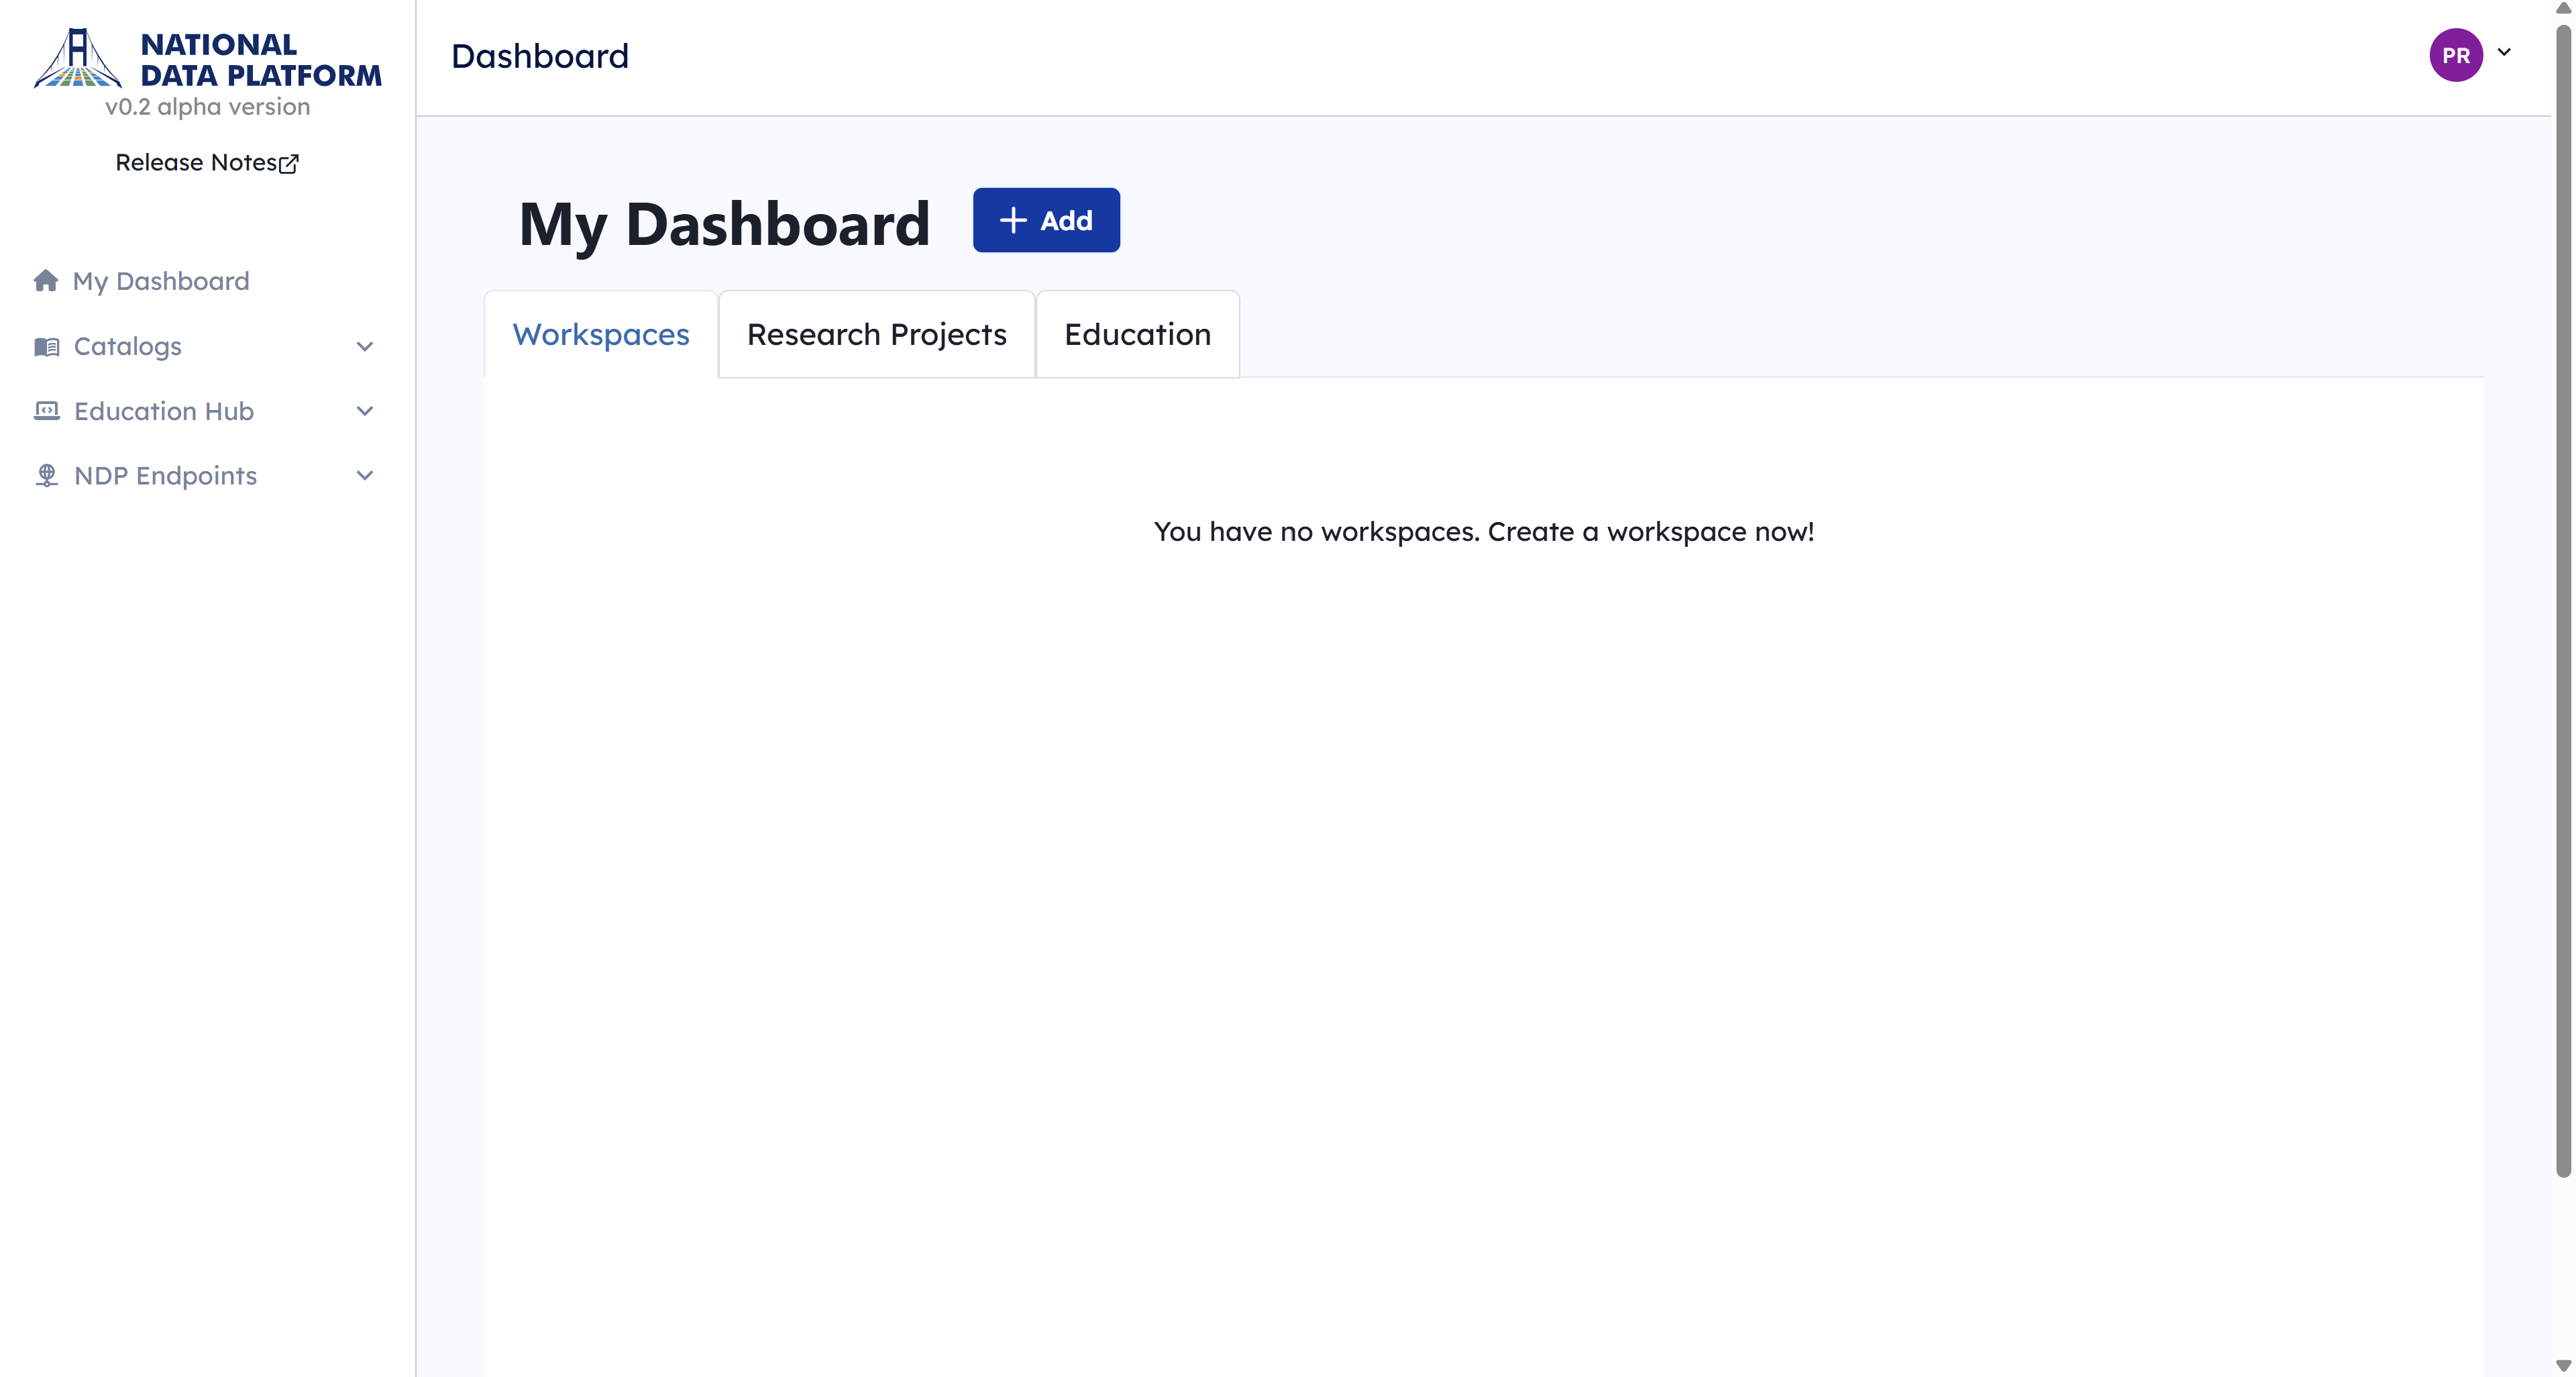Click the 'My Dashboard' page heading
Screen dimensions: 2576x1377
pos(724,224)
